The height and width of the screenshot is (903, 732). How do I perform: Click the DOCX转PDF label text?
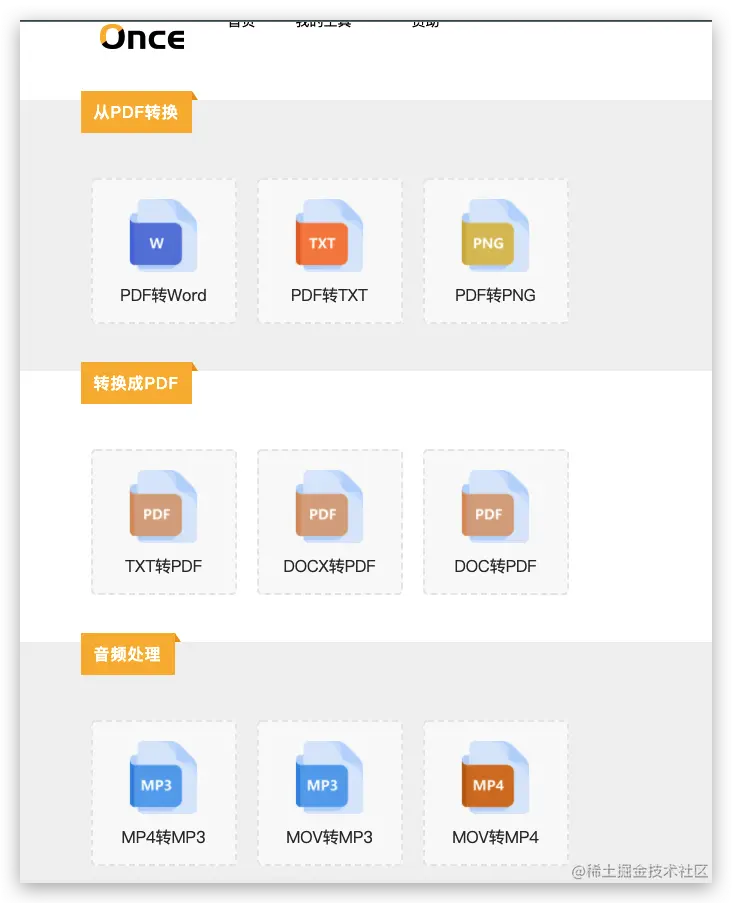[329, 566]
